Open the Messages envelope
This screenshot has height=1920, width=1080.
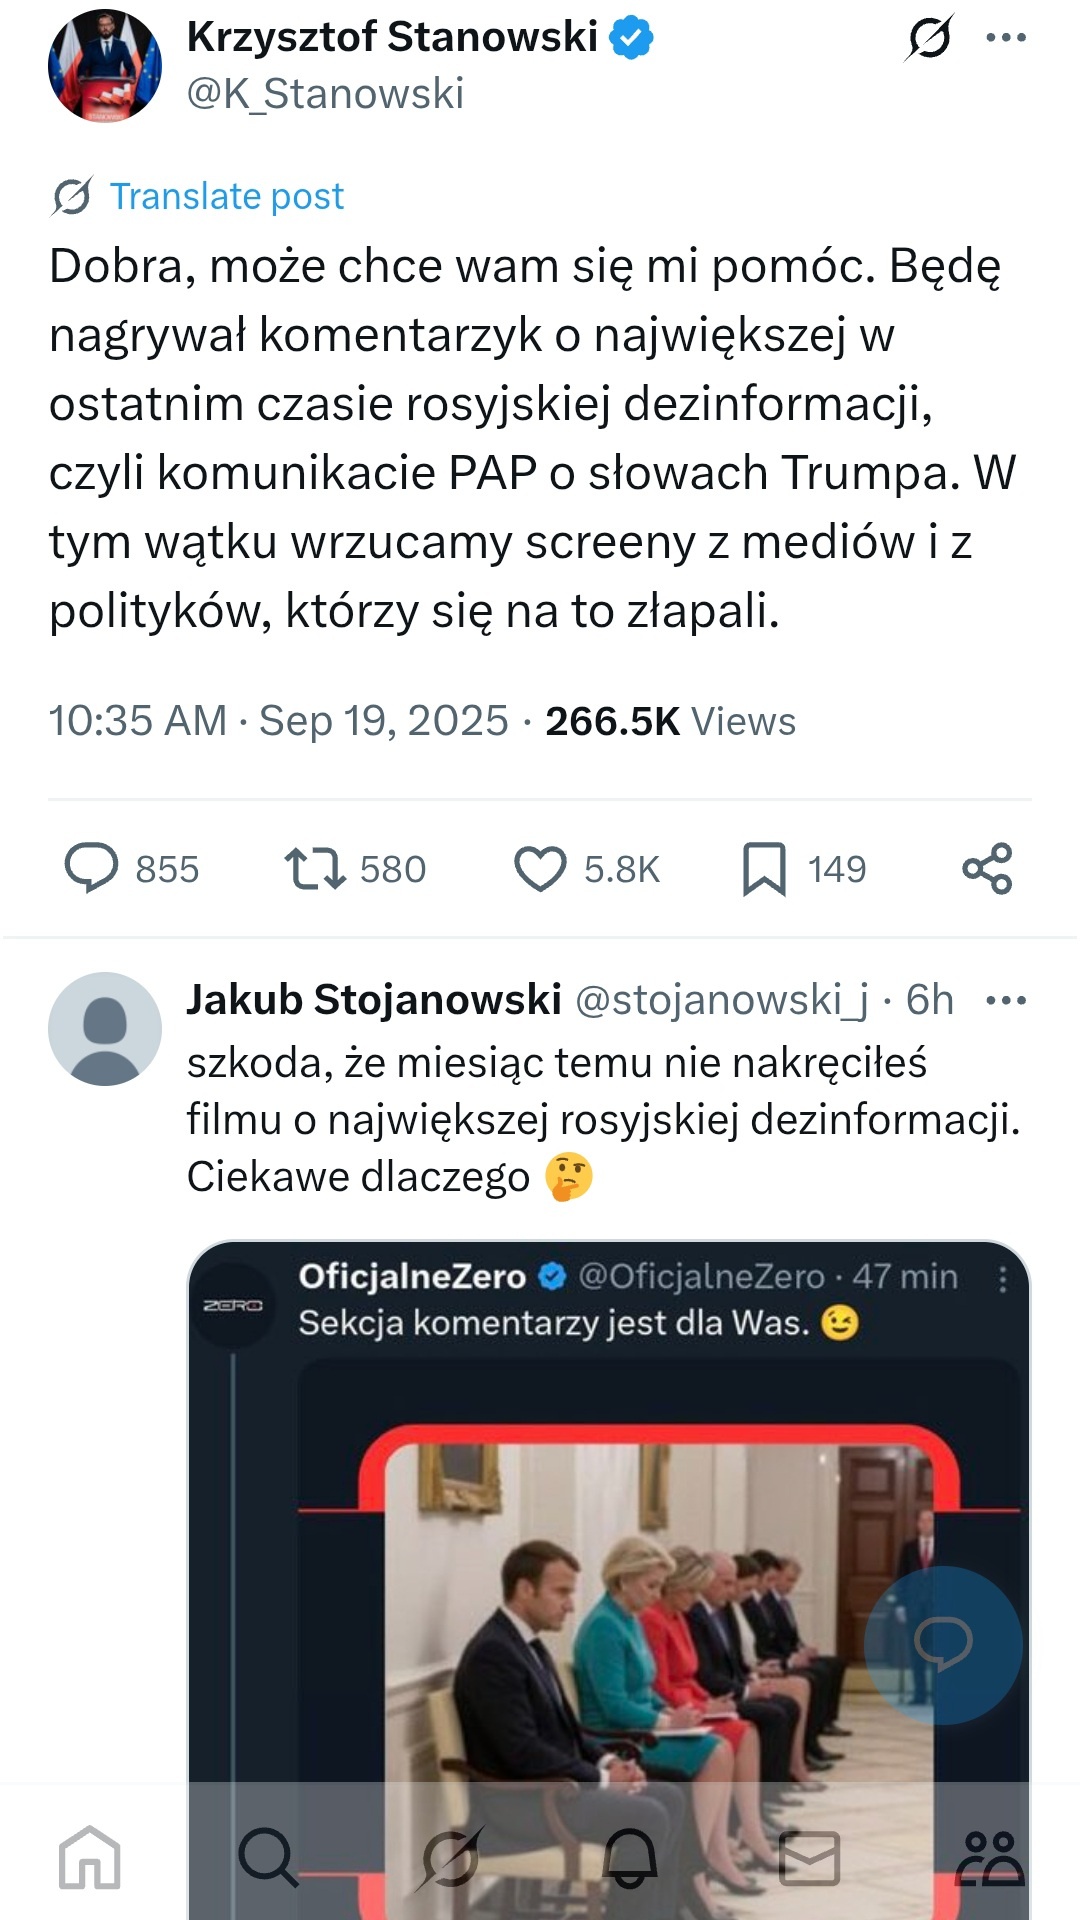coord(809,1858)
